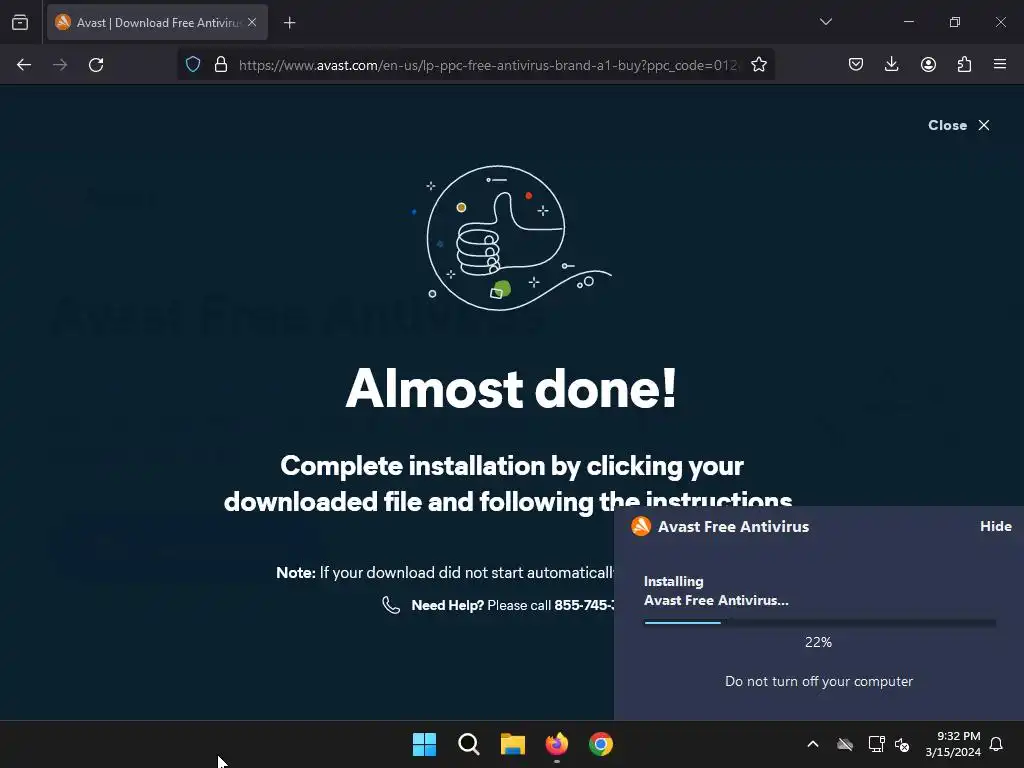Show hidden system tray icons
The height and width of the screenshot is (768, 1024).
812,744
